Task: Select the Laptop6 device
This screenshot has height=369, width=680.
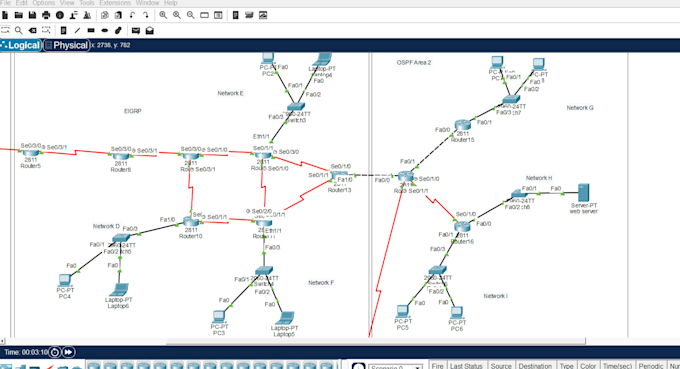Action: tap(118, 290)
